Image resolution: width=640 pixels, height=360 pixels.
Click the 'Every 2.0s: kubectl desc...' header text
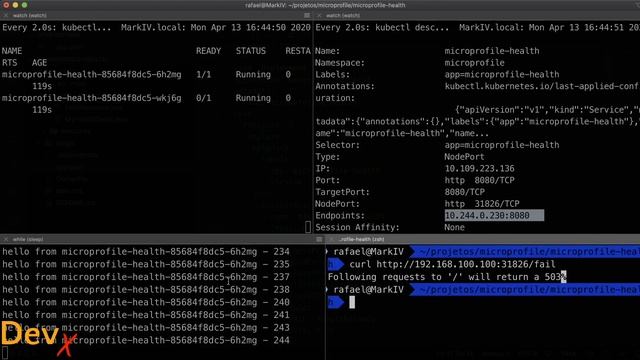pos(382,28)
